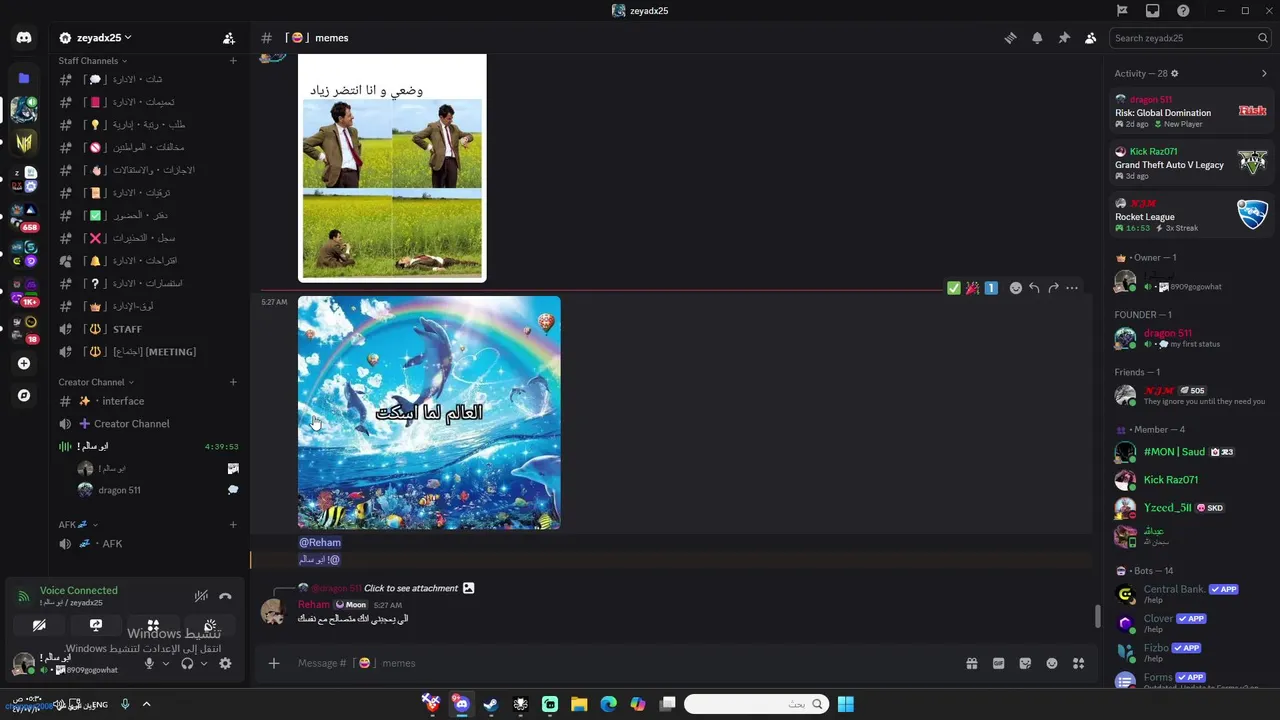Image resolution: width=1280 pixels, height=720 pixels.
Task: Click the Threads icon in channel header
Action: coord(1010,38)
